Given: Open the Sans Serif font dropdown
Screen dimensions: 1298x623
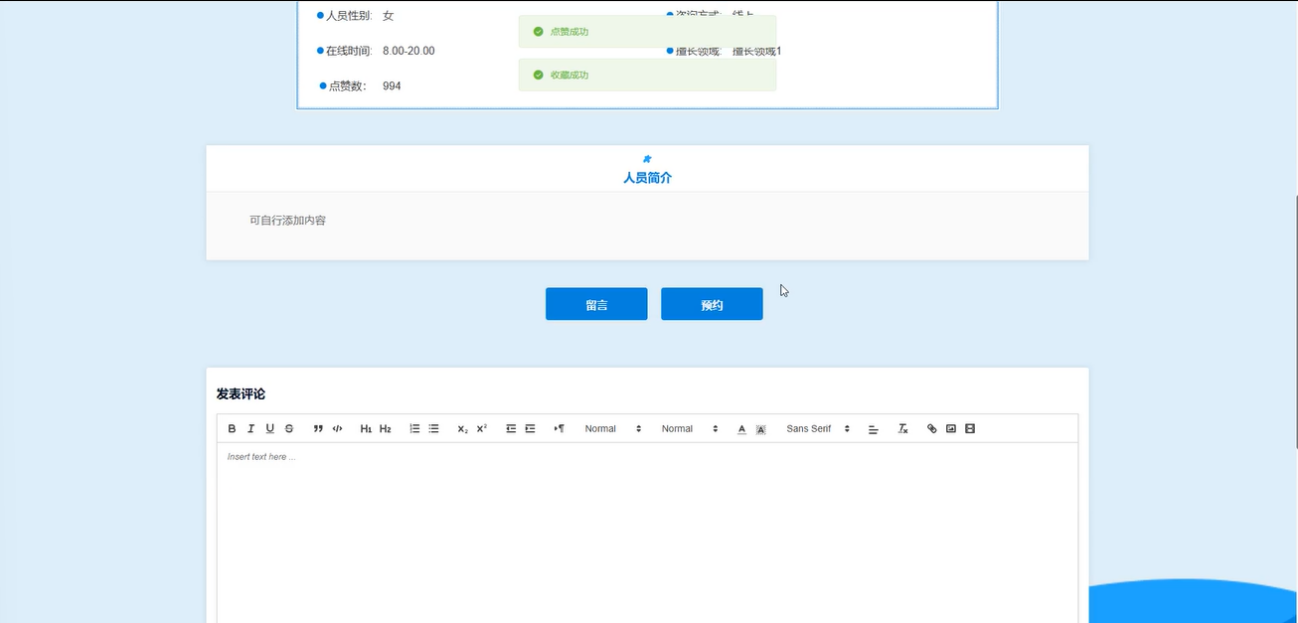Looking at the screenshot, I should 818,429.
